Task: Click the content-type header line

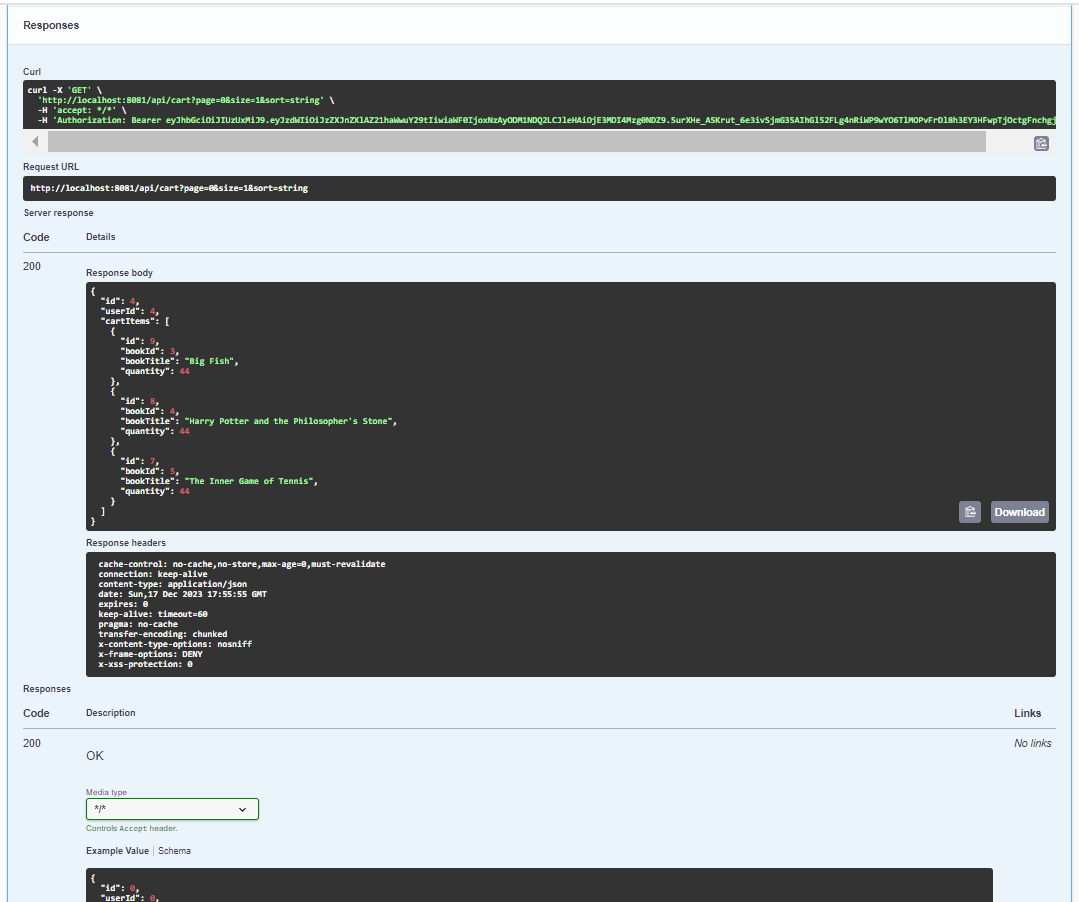Action: point(172,584)
